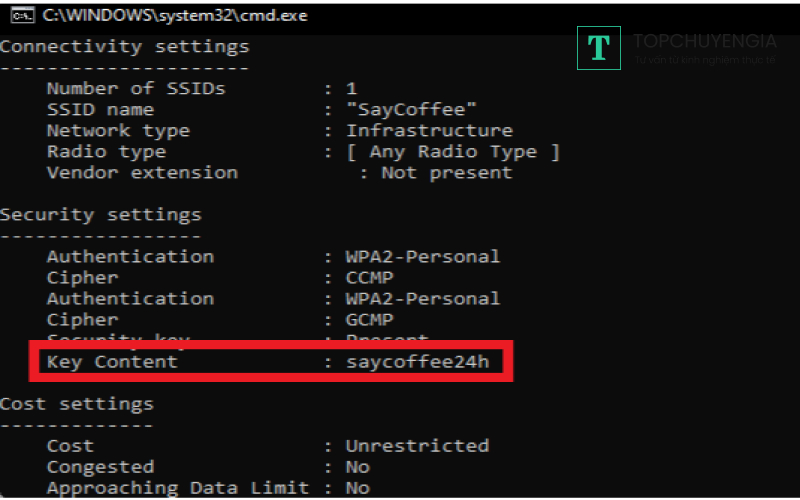Click the GCMP cipher value
This screenshot has width=800, height=500.
pos(369,319)
